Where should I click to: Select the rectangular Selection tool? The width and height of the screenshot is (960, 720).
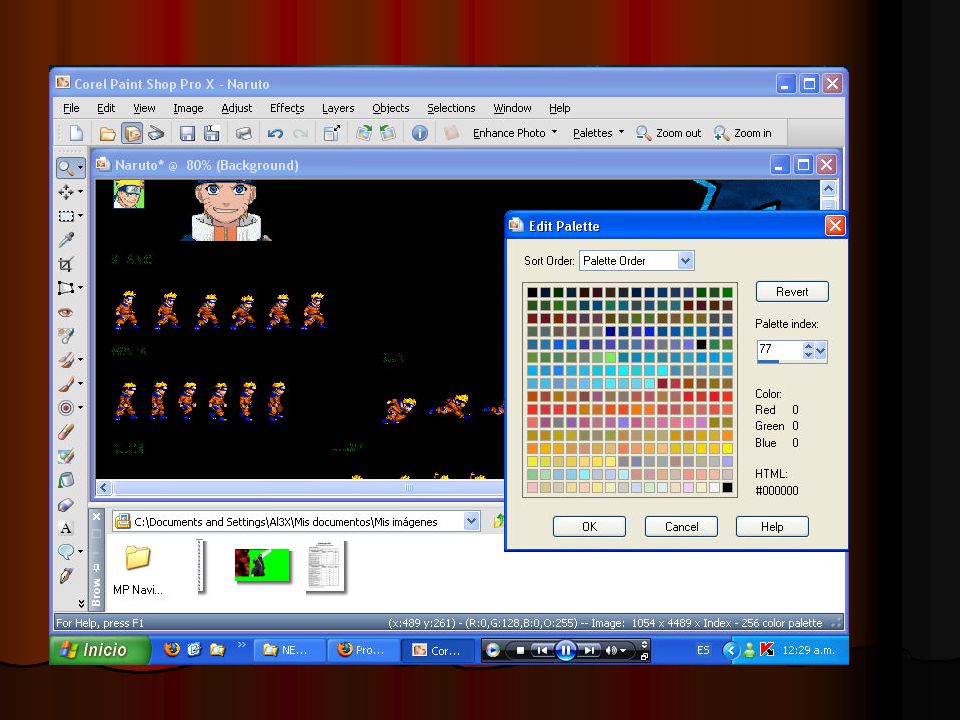tap(65, 216)
